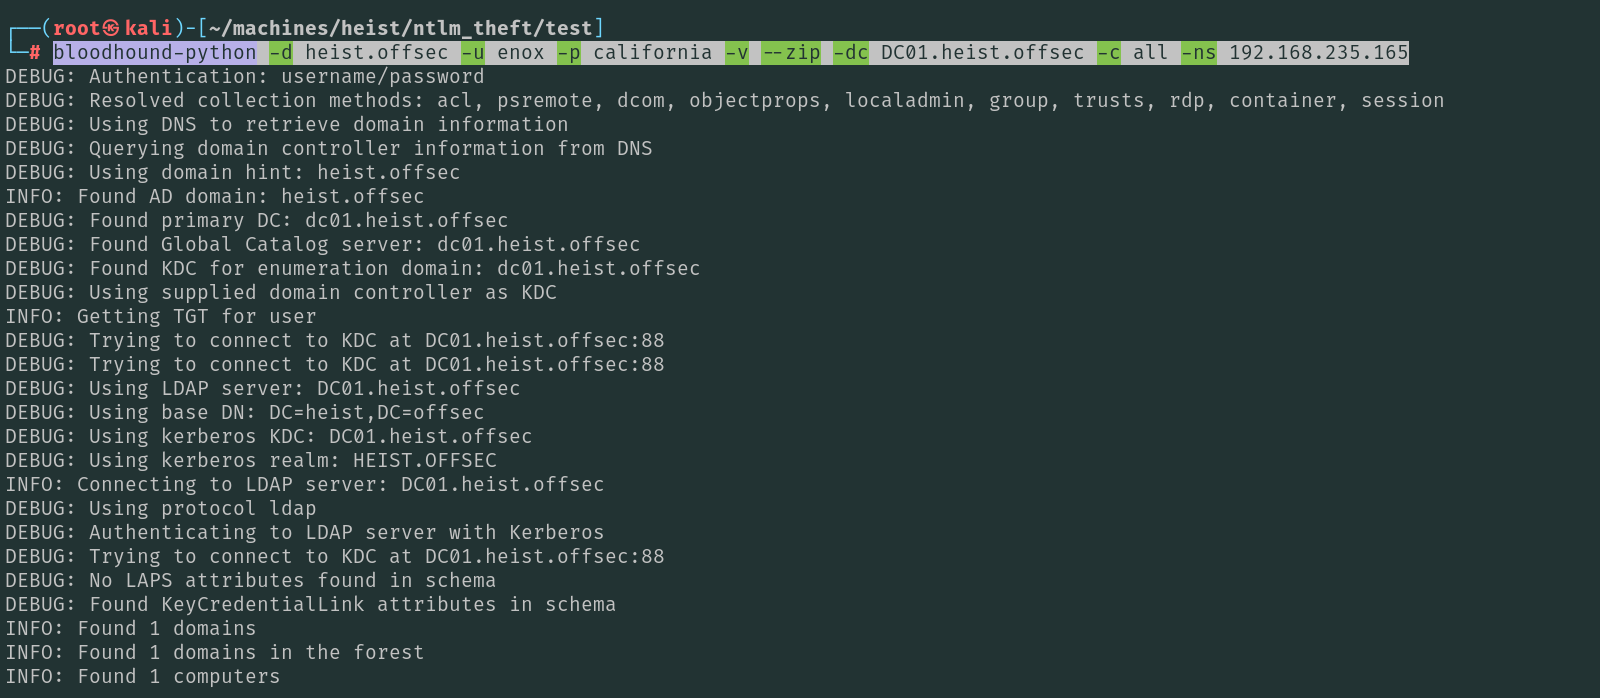The width and height of the screenshot is (1600, 698).
Task: Click the working directory path in the prompt
Action: pos(400,28)
